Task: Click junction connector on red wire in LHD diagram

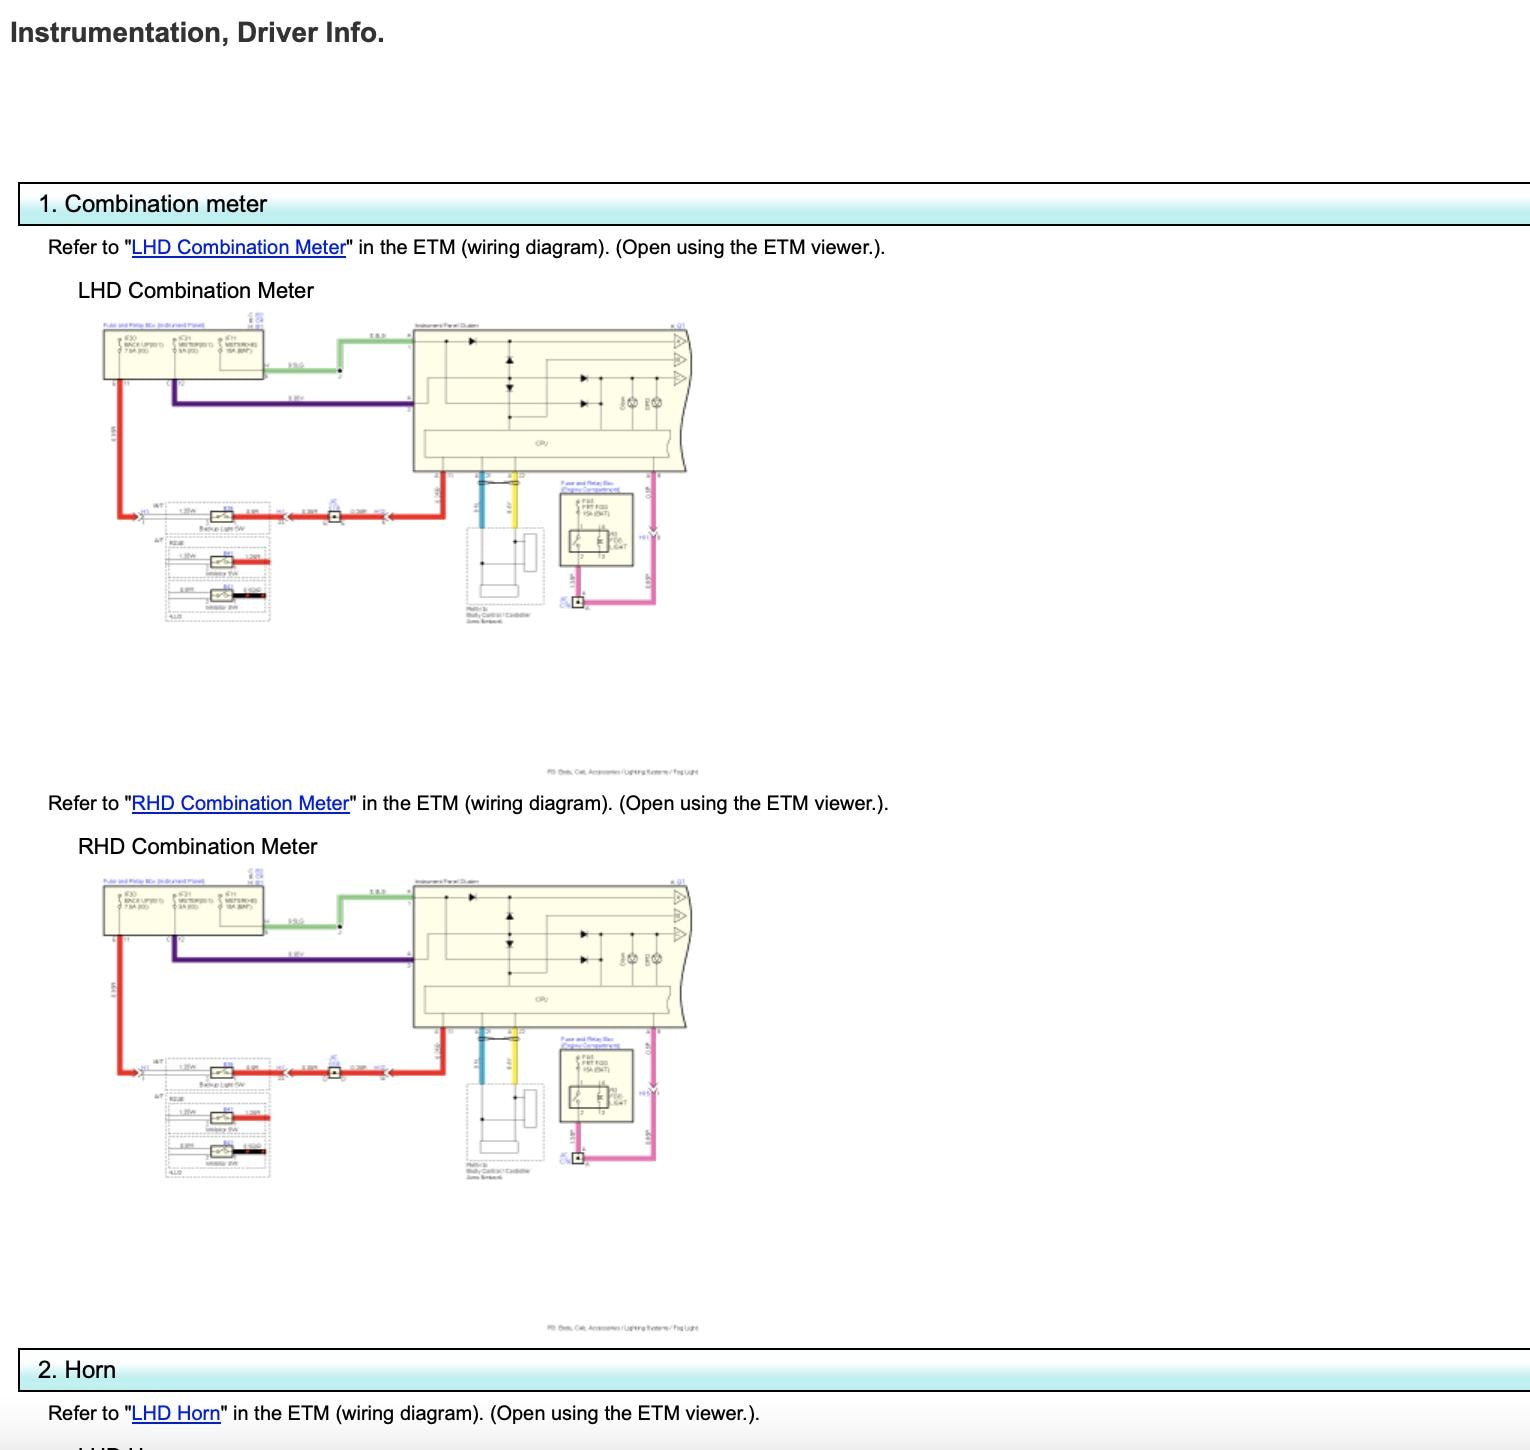Action: point(335,517)
